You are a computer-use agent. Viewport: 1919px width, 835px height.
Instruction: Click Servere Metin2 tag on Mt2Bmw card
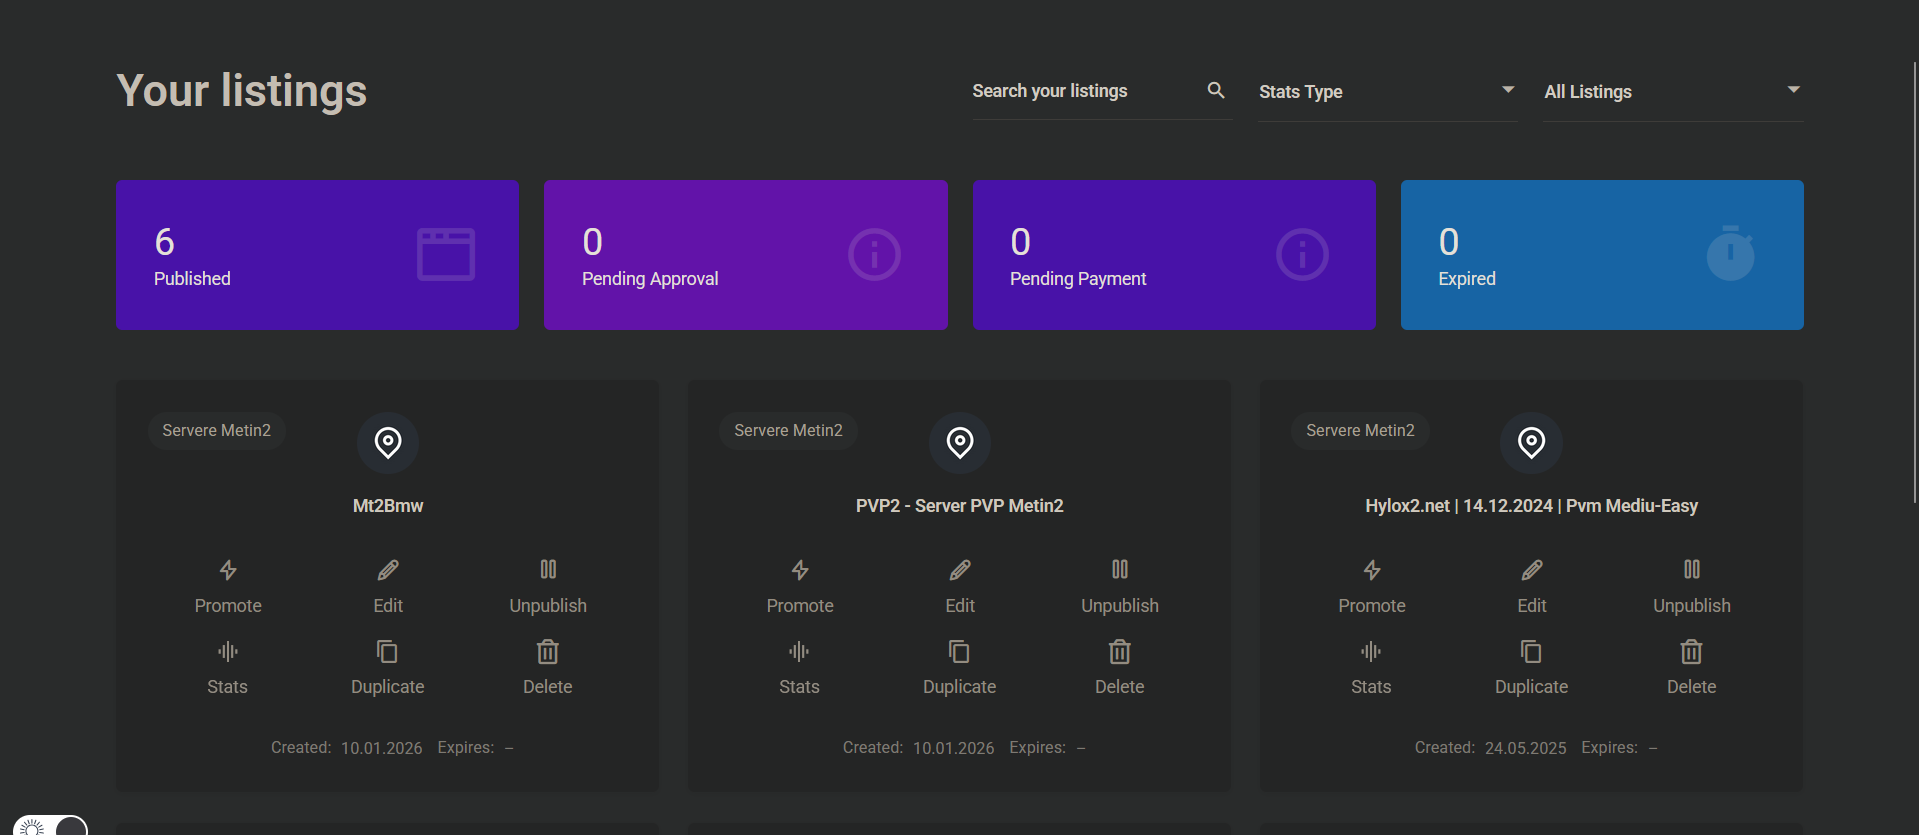click(217, 431)
